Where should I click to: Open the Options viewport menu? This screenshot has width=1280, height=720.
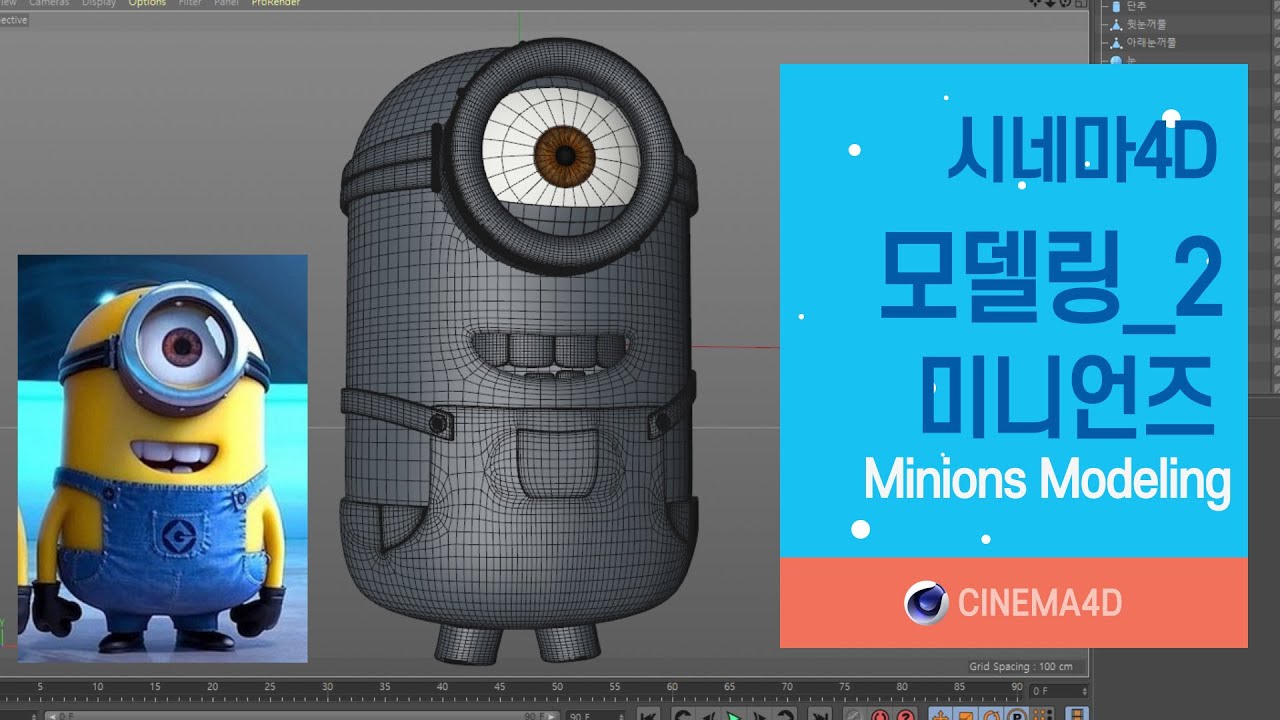pos(147,3)
